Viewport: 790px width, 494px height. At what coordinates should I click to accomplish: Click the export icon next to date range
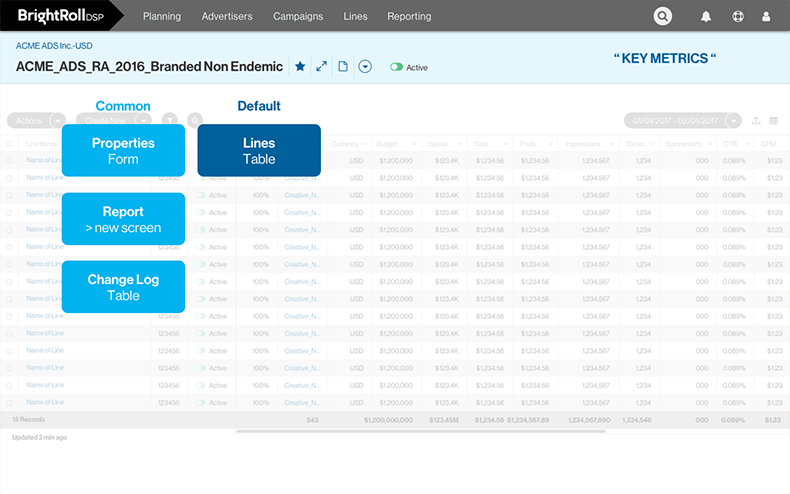(756, 121)
